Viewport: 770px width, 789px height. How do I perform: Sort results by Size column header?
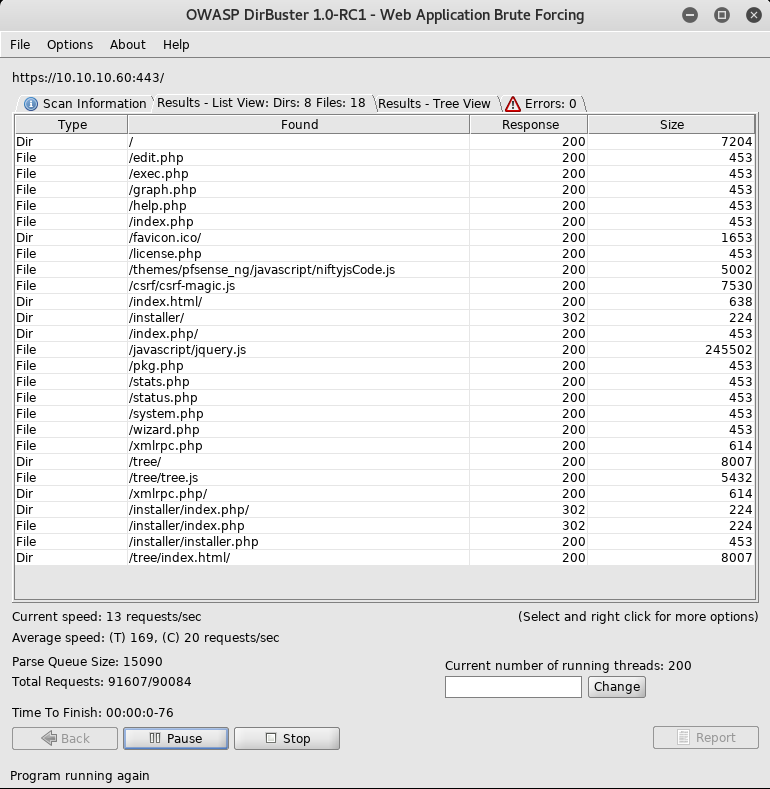click(x=672, y=125)
